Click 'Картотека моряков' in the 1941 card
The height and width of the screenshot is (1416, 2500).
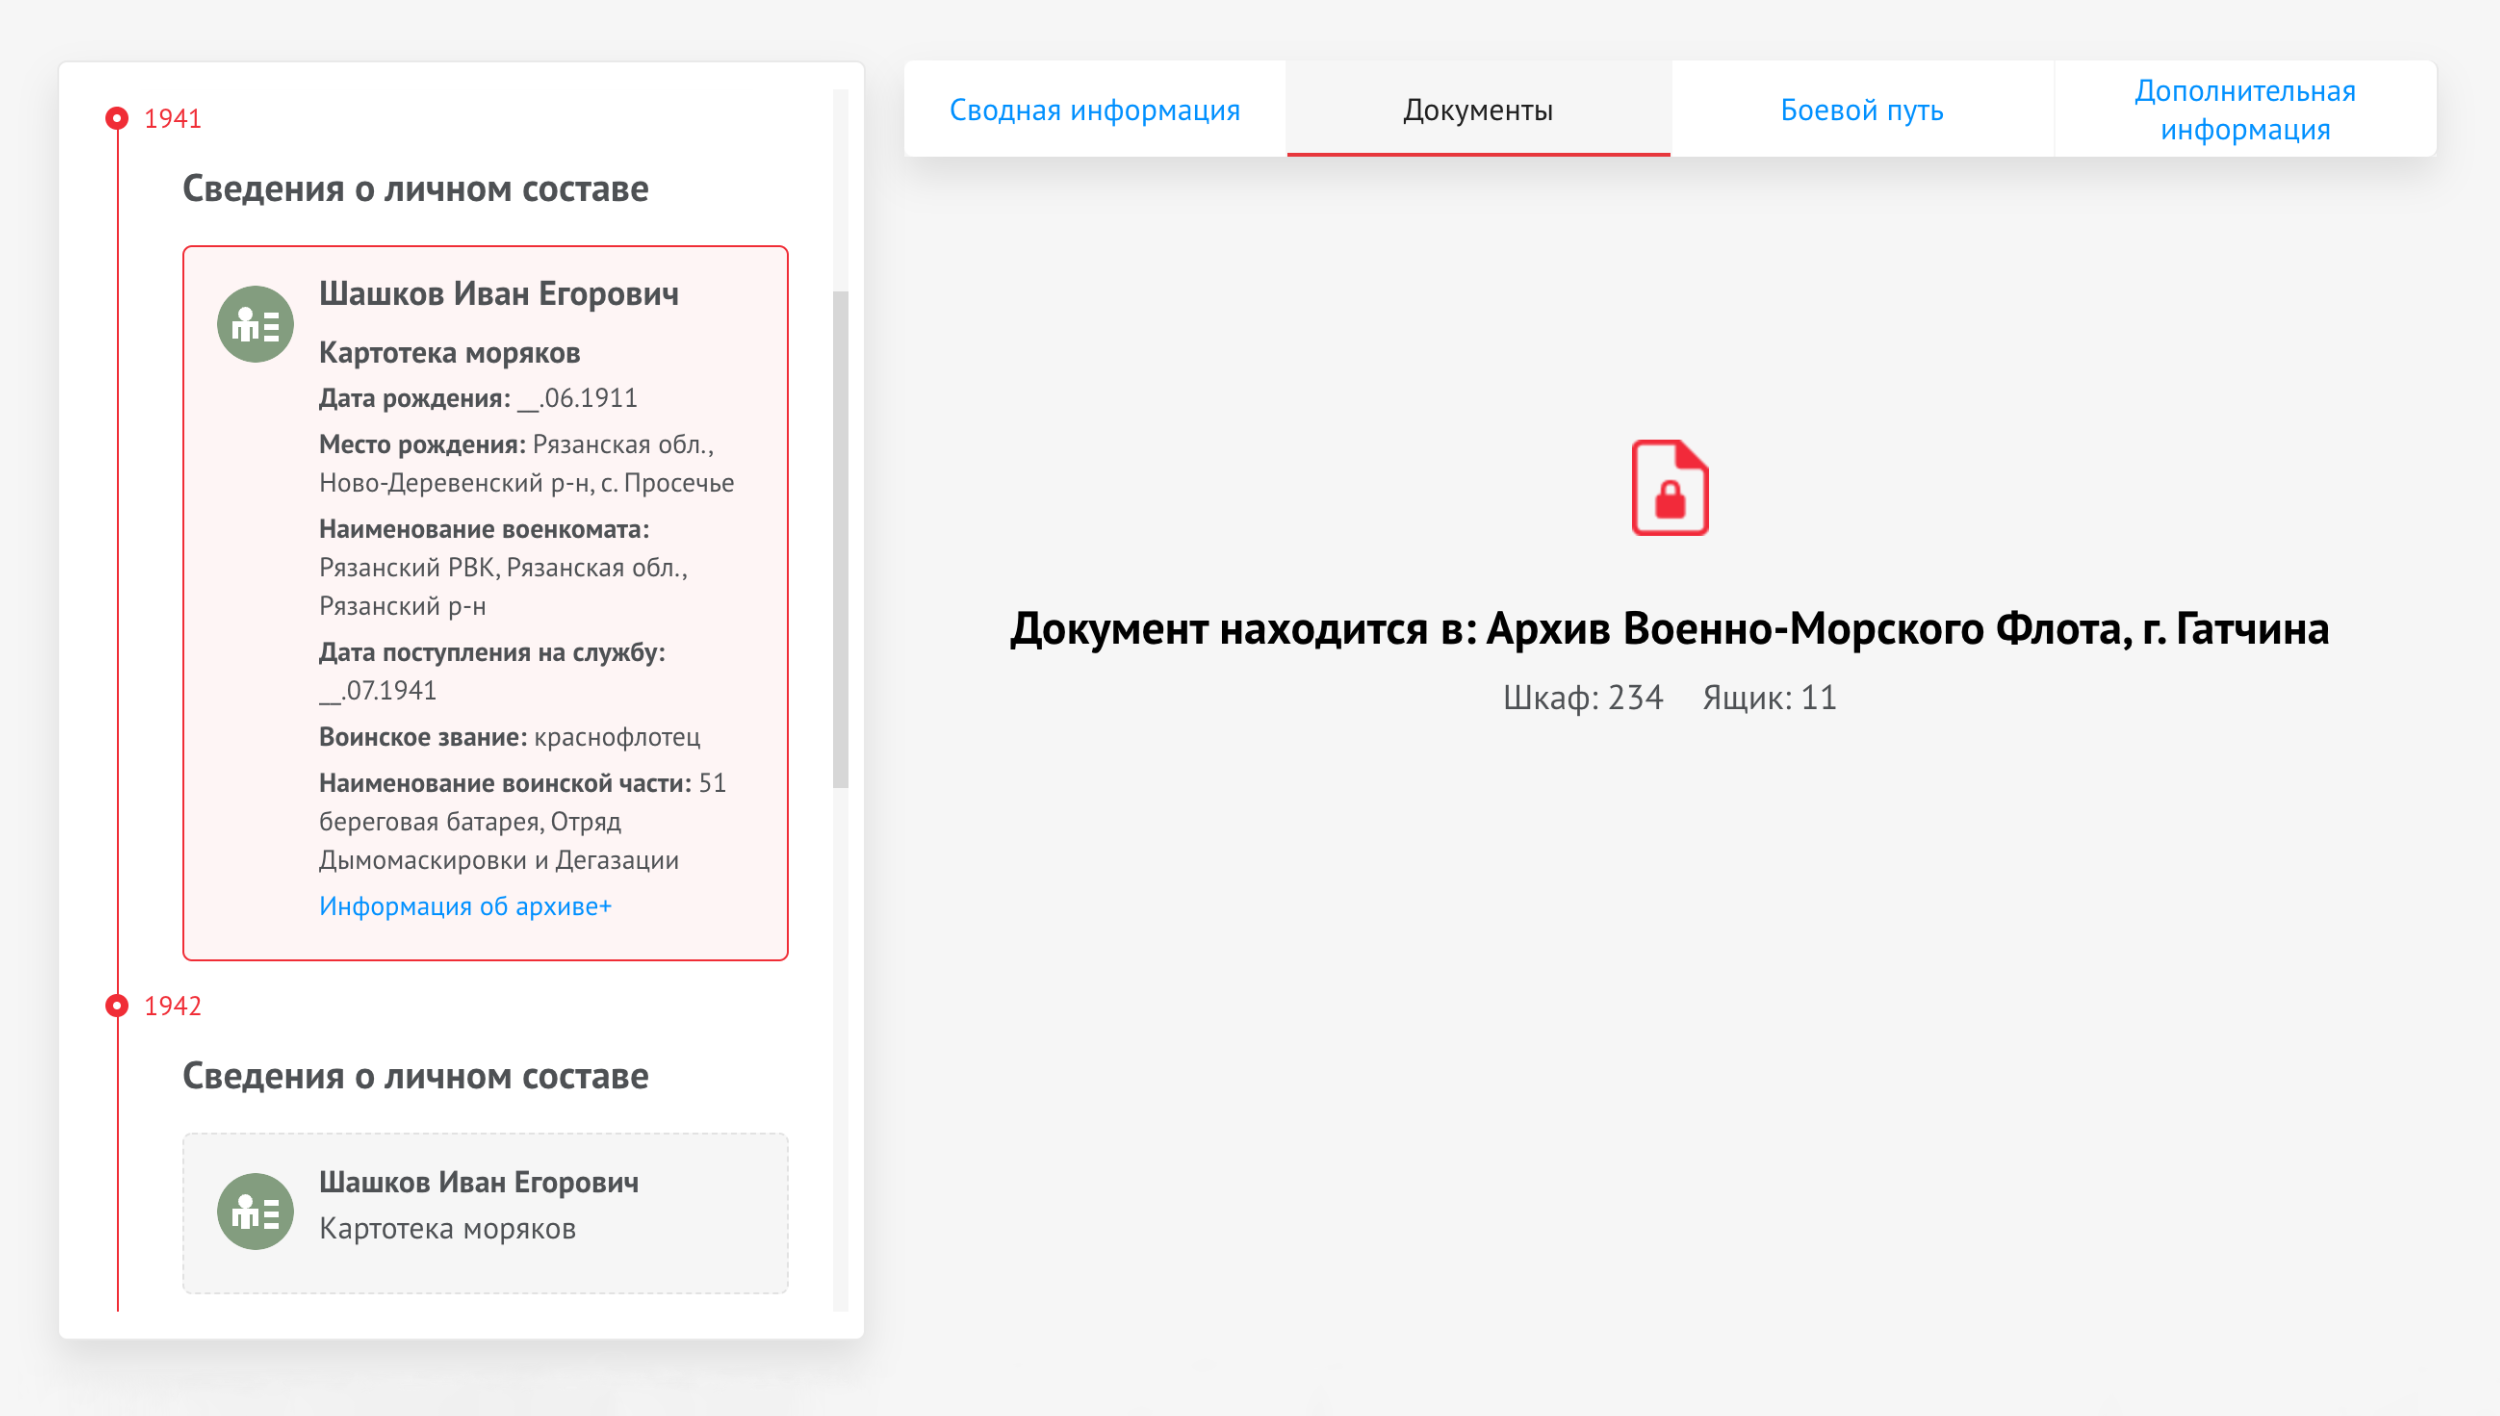(449, 353)
